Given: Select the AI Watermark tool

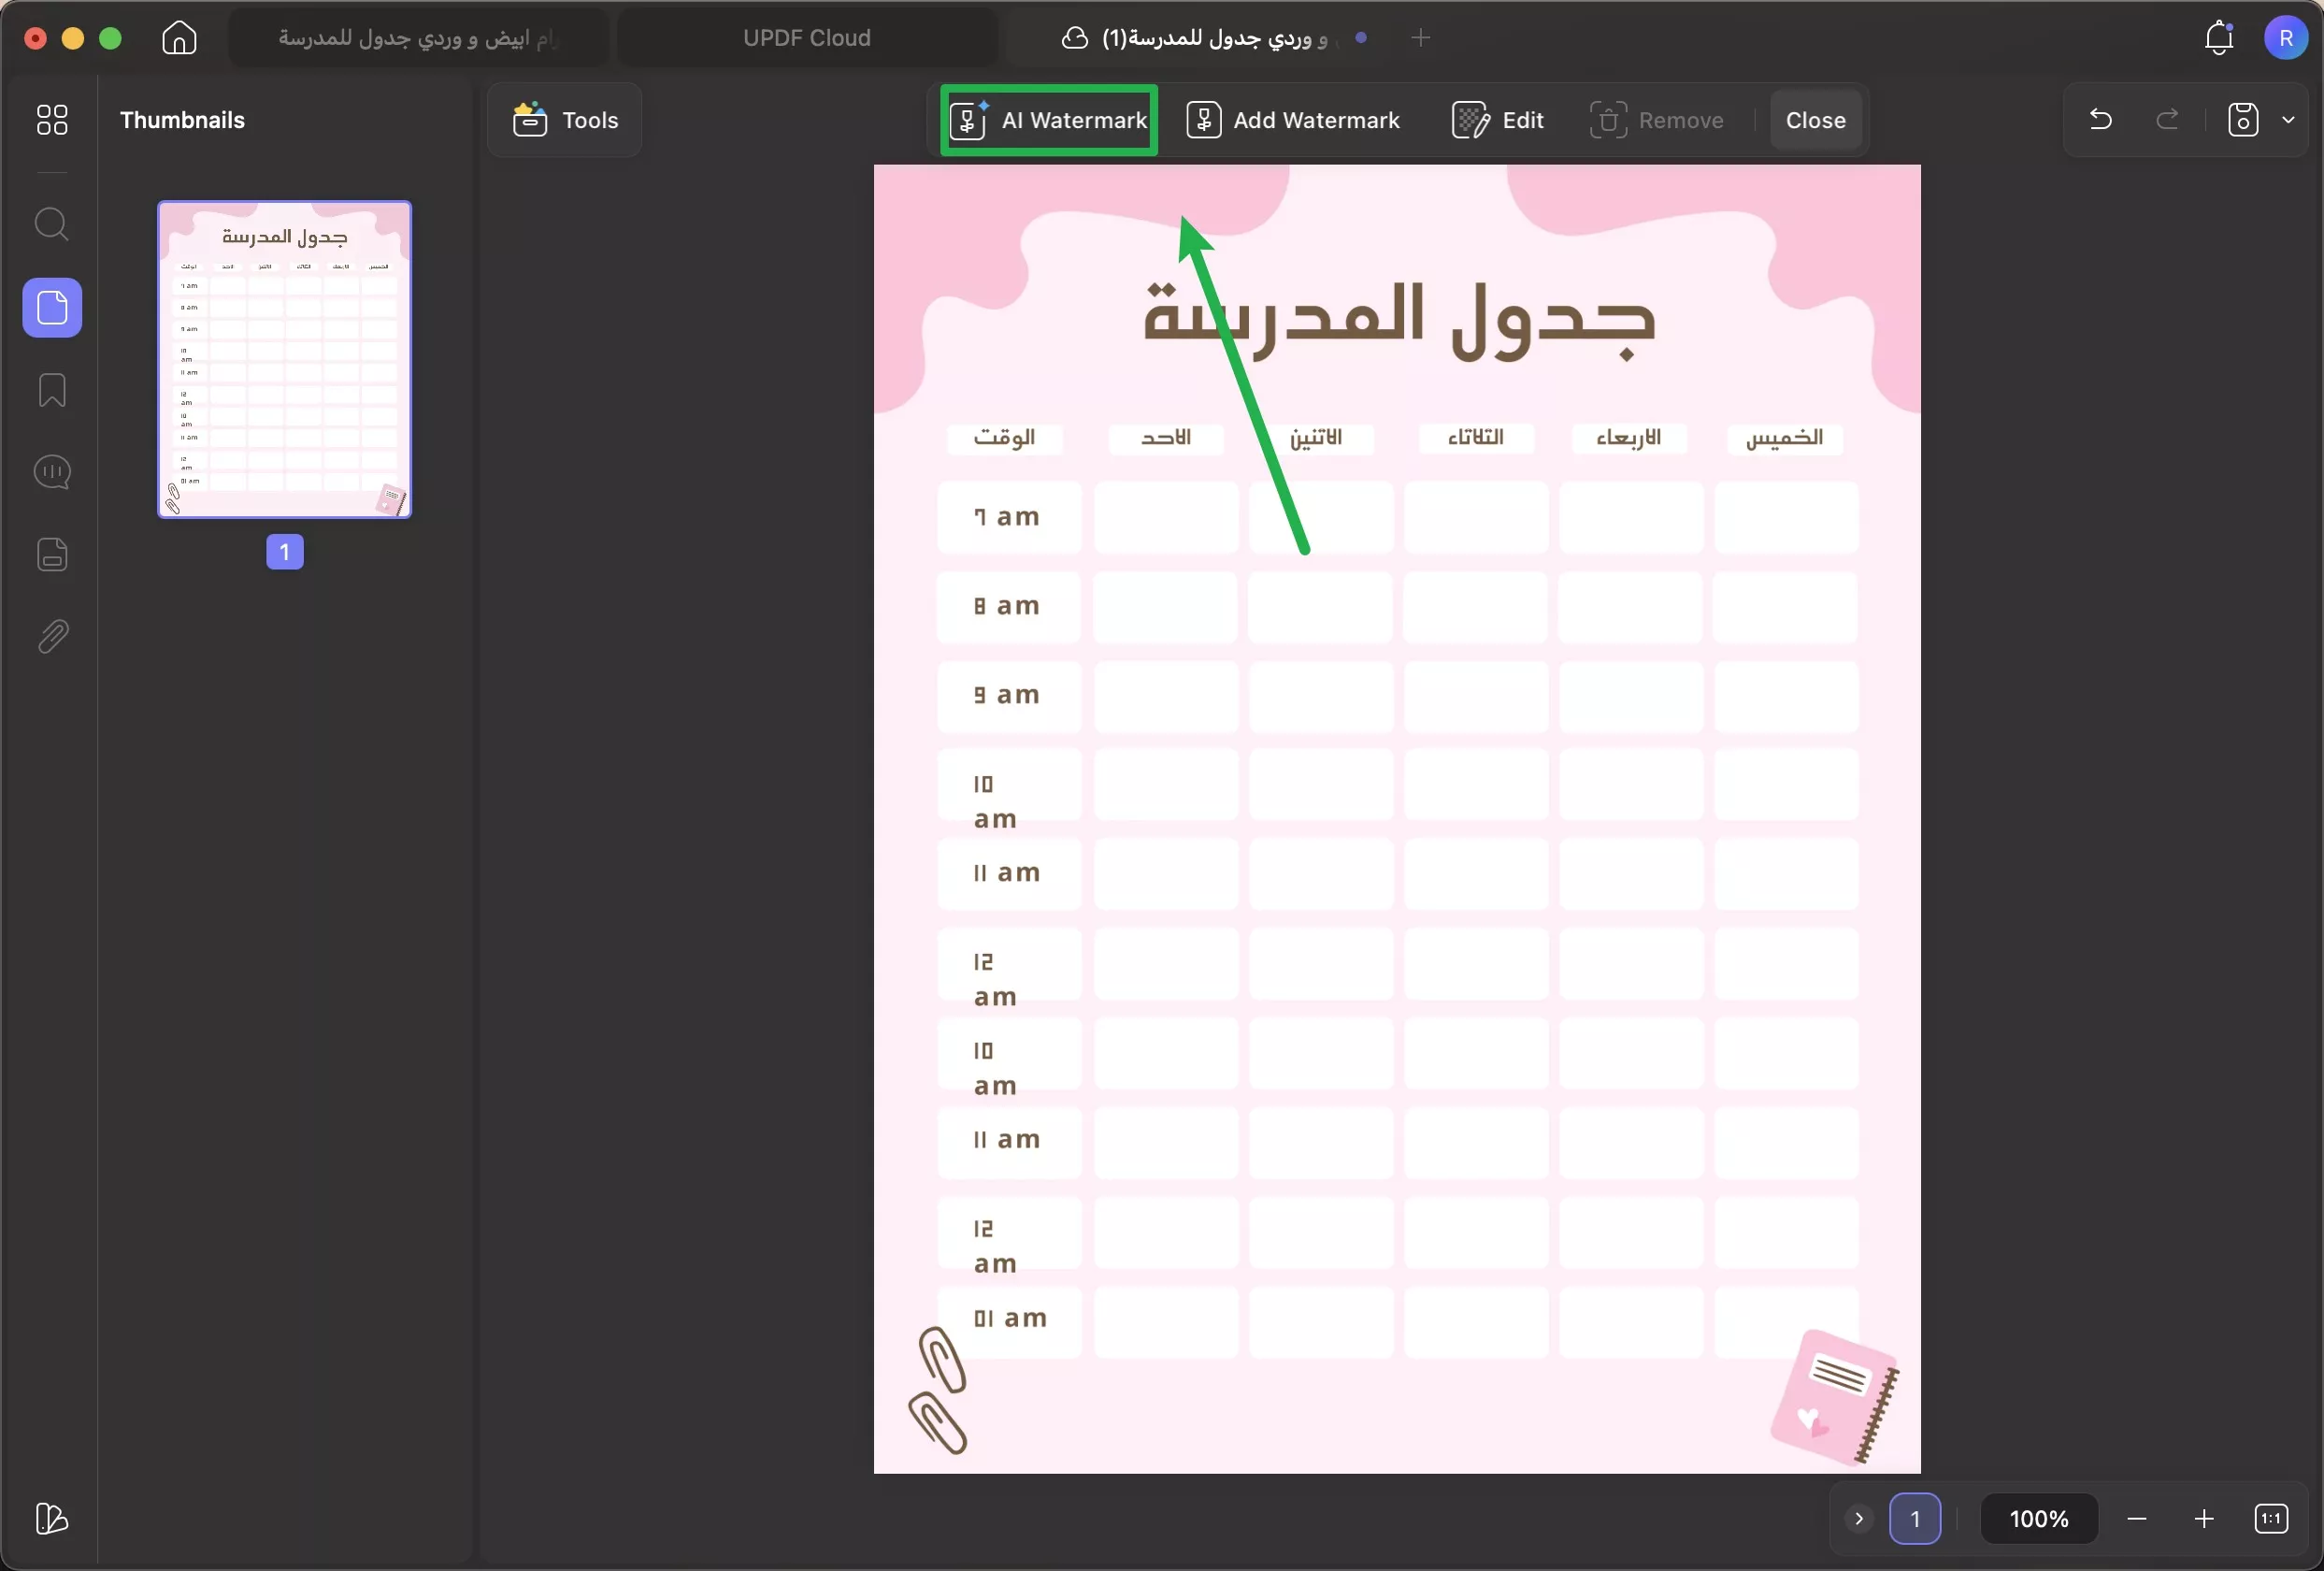Looking at the screenshot, I should (1047, 119).
